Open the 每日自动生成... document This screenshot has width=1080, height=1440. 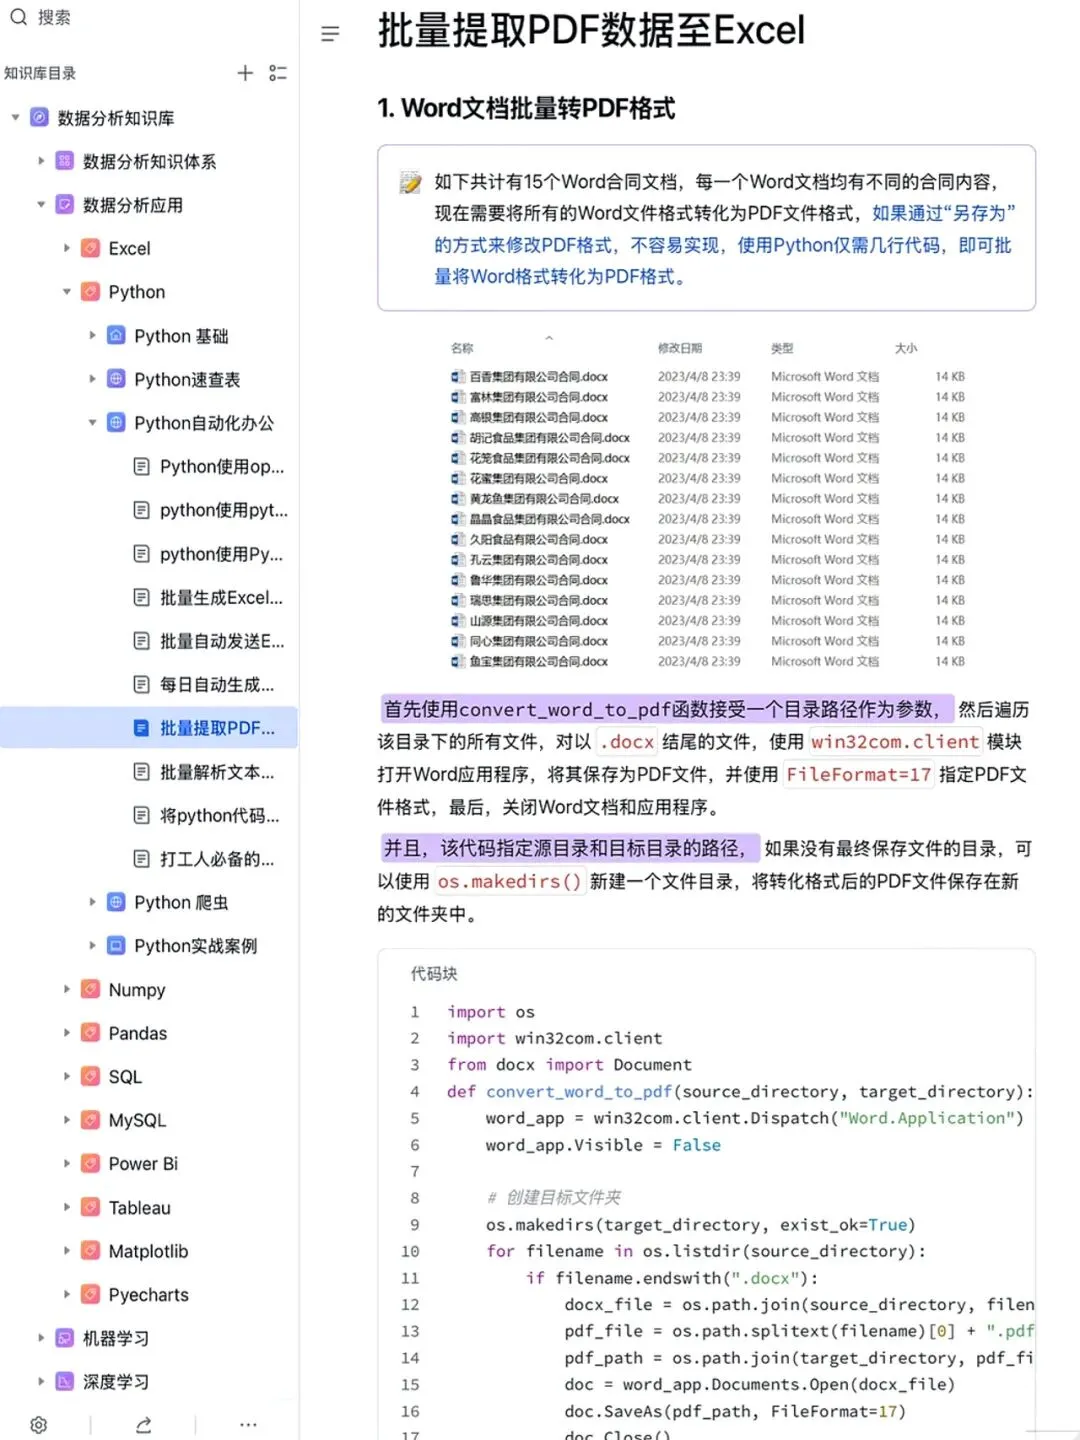point(217,685)
